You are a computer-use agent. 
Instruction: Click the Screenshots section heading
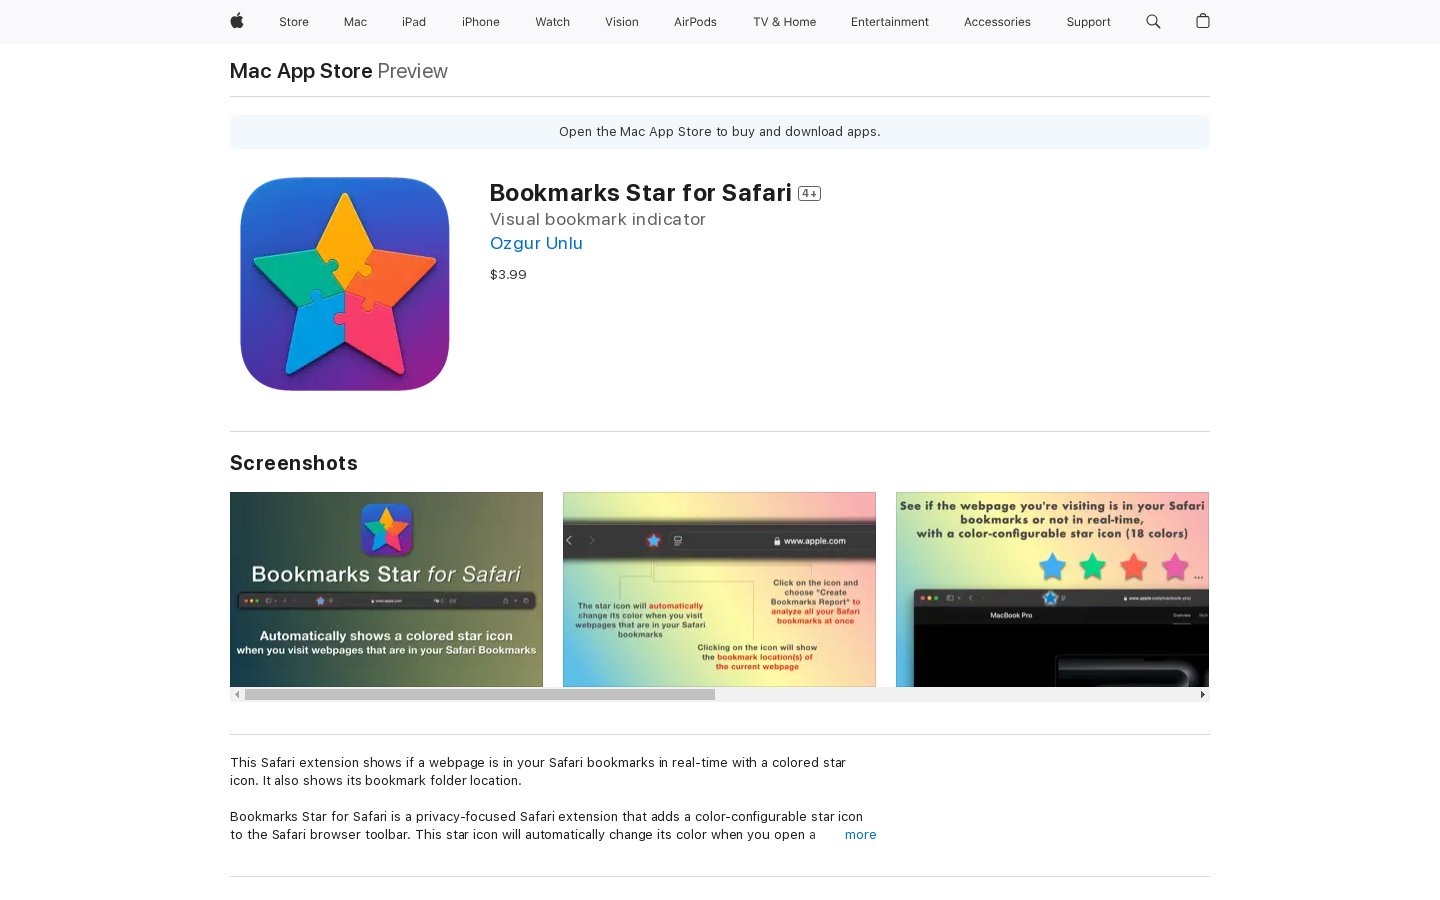[294, 463]
